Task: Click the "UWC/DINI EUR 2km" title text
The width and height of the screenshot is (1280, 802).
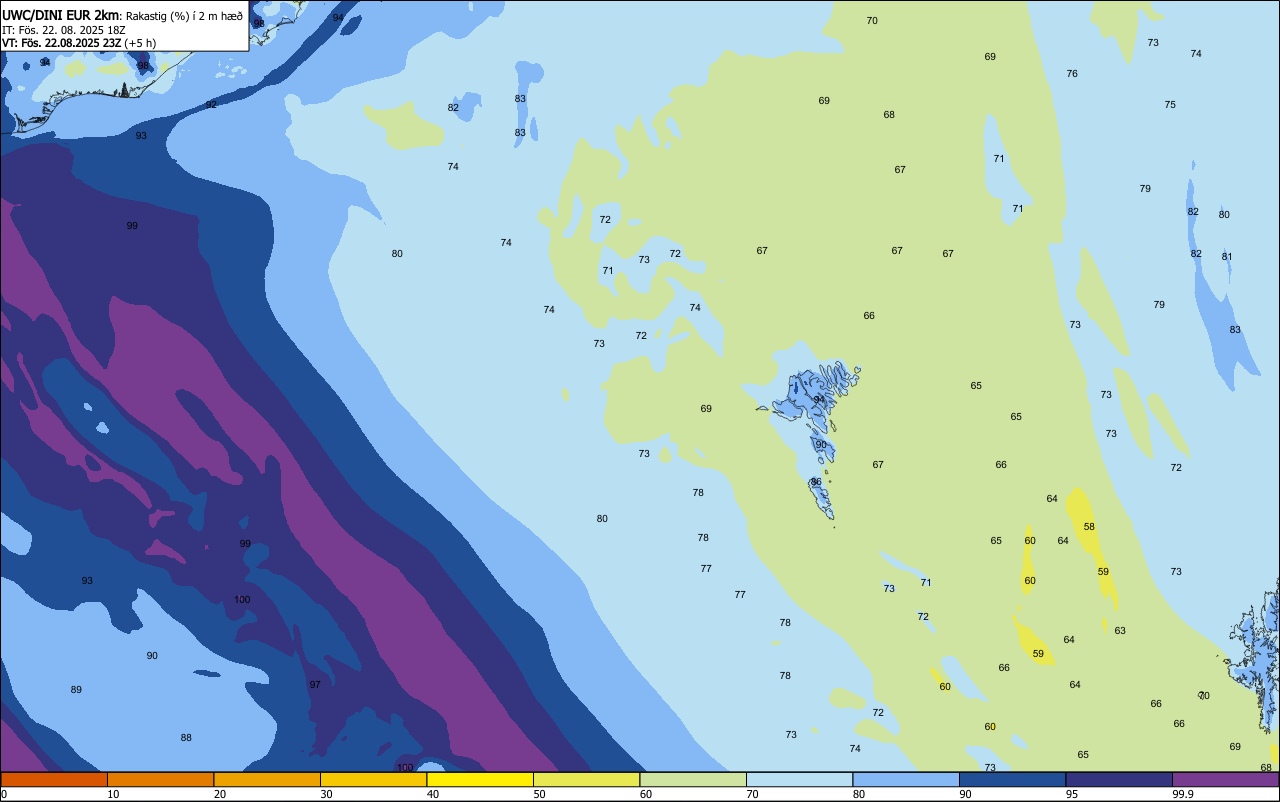Action: 60,15
